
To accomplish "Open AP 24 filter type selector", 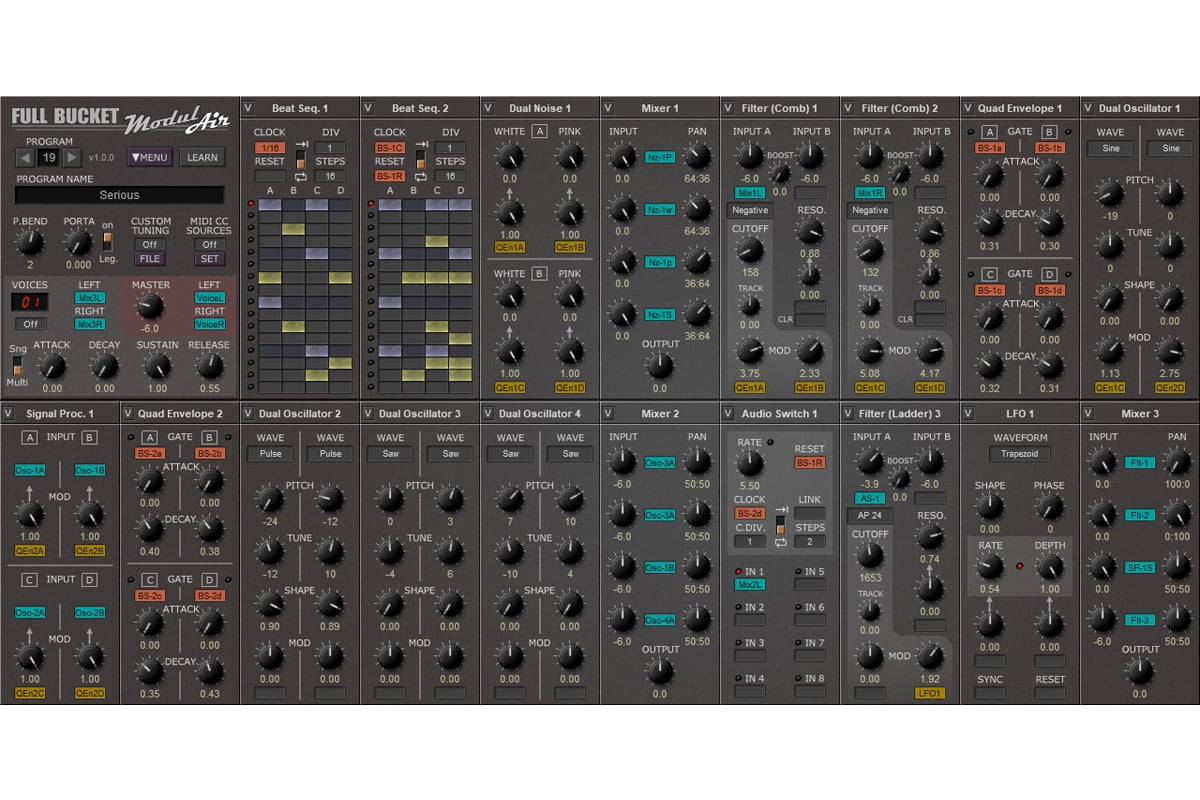I will pos(870,516).
